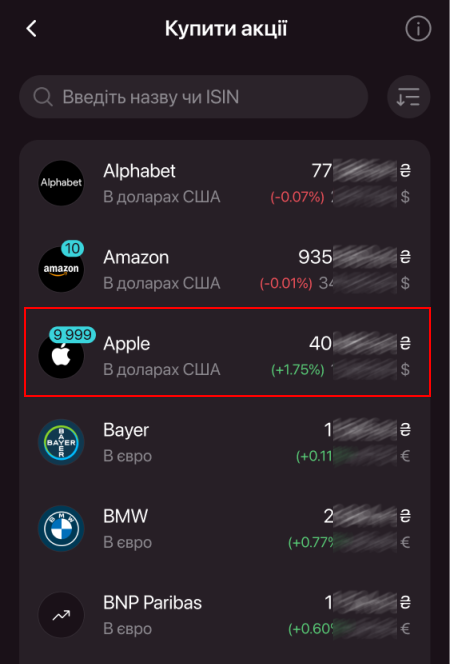The width and height of the screenshot is (450, 664).
Task: Select the Amazon stock name
Action: click(x=136, y=257)
